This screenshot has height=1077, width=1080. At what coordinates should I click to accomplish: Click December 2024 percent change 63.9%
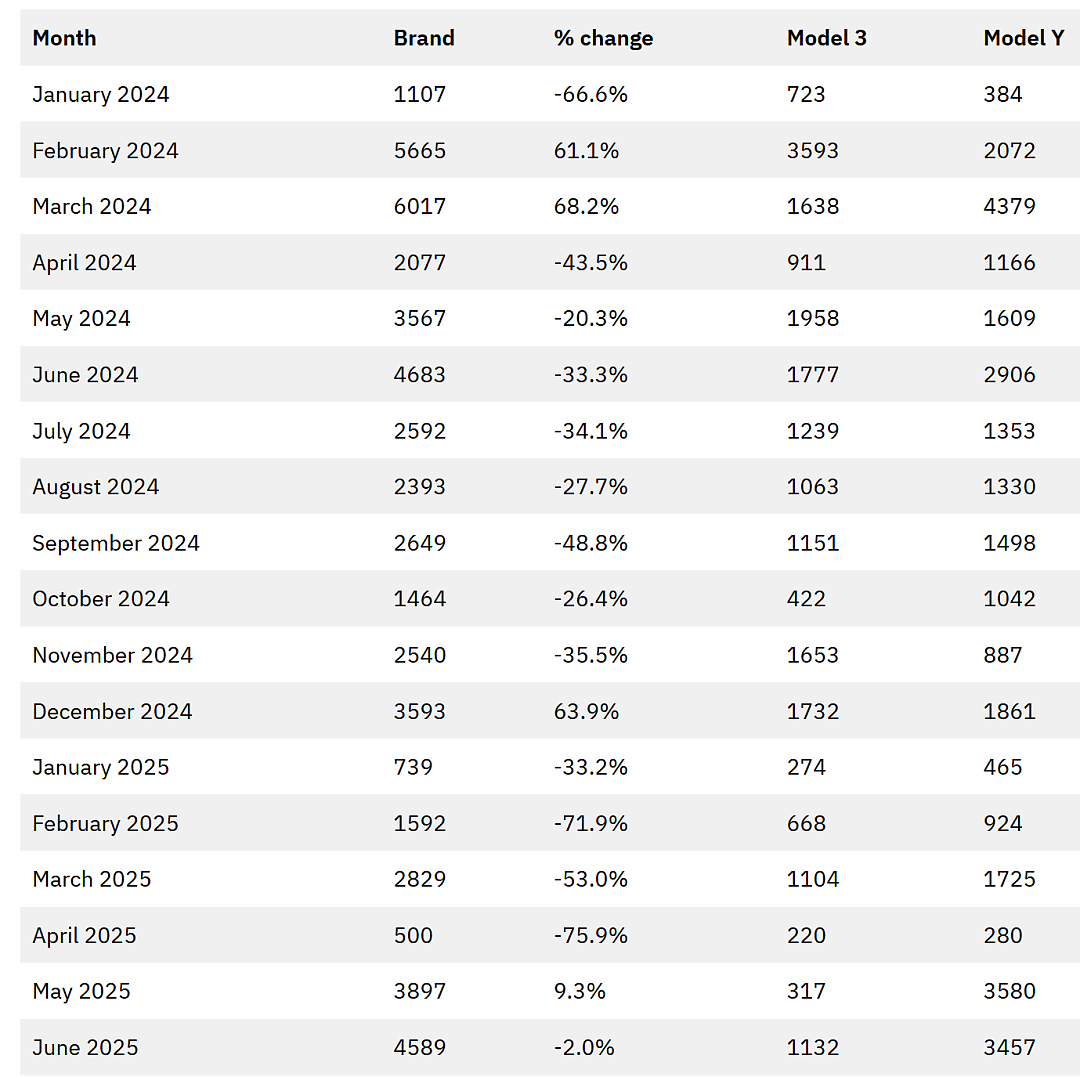coord(586,711)
